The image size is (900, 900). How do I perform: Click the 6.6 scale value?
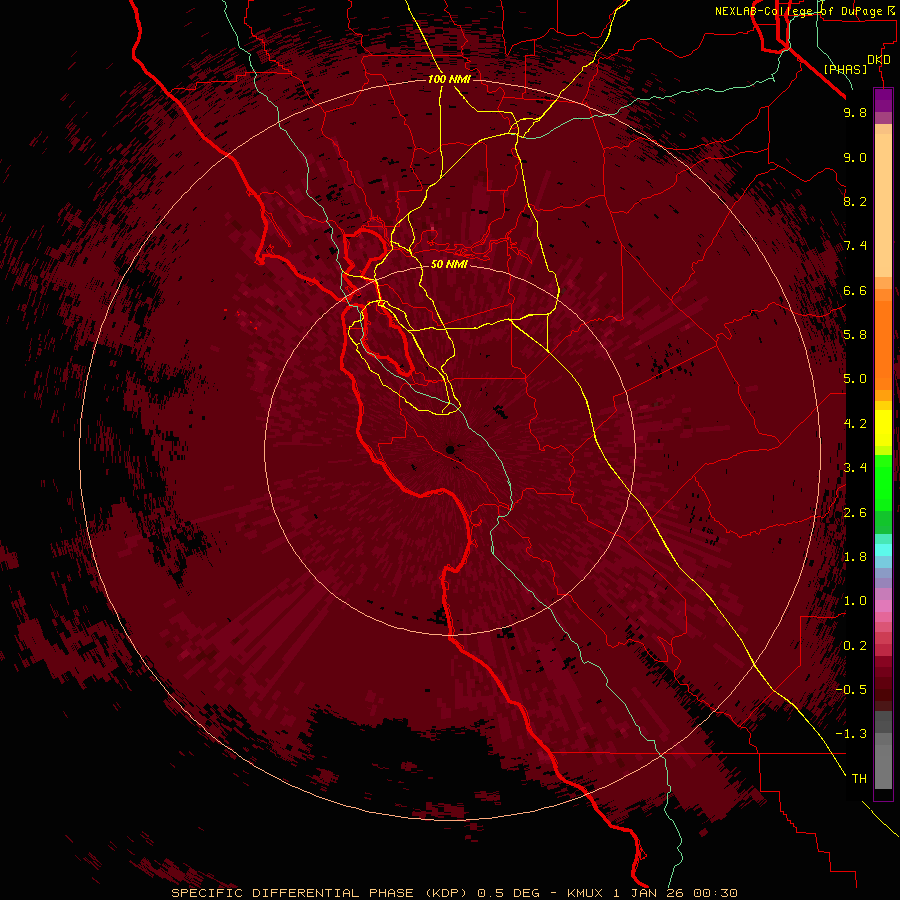(855, 290)
